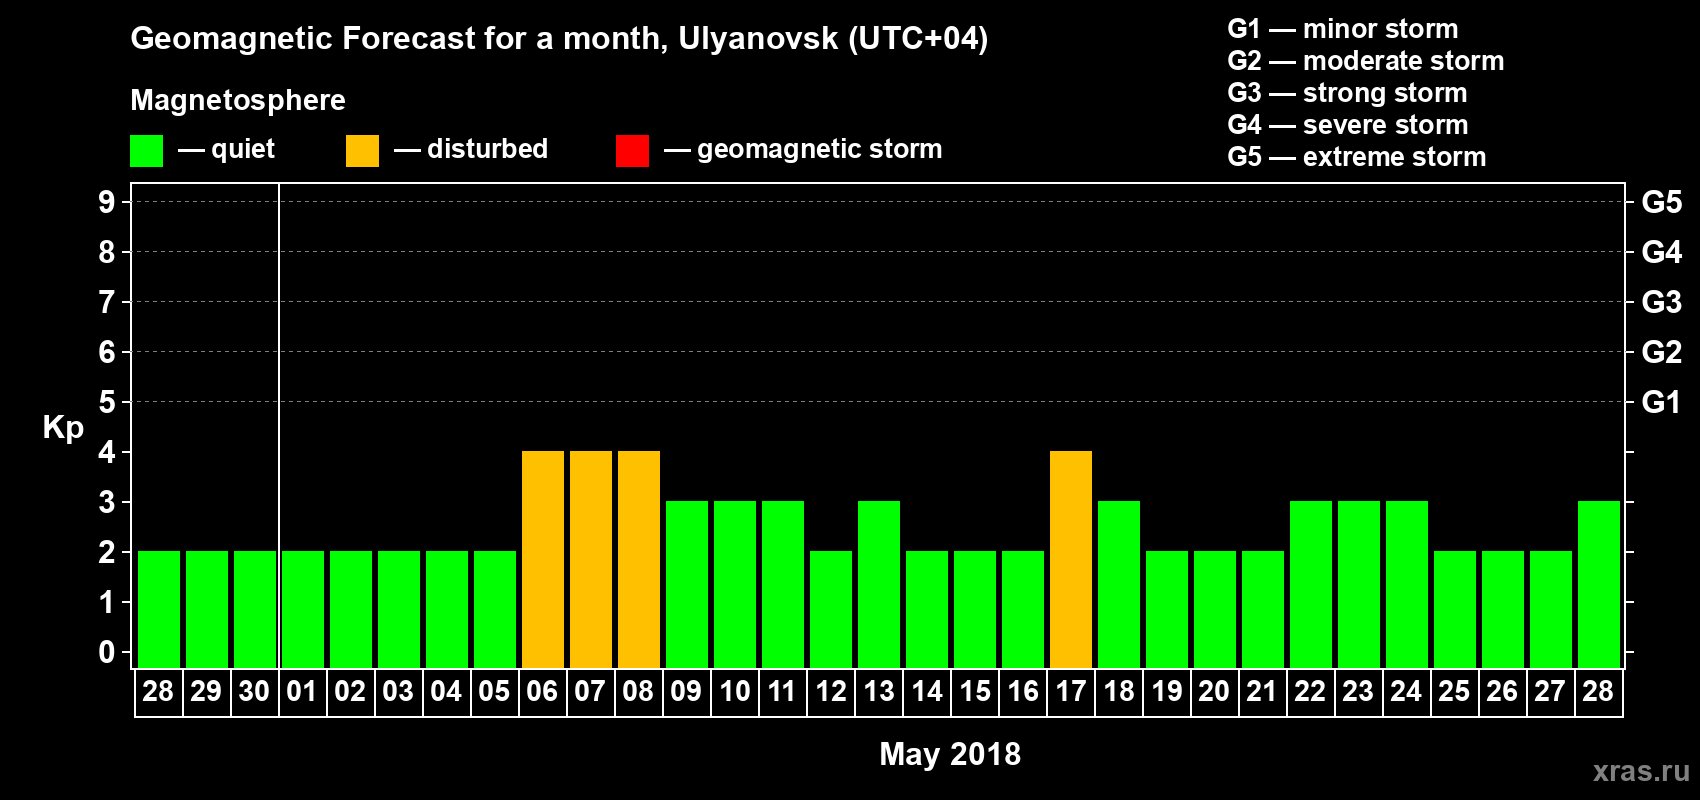Click the green bar for day 18
The width and height of the screenshot is (1700, 800).
point(1119,584)
